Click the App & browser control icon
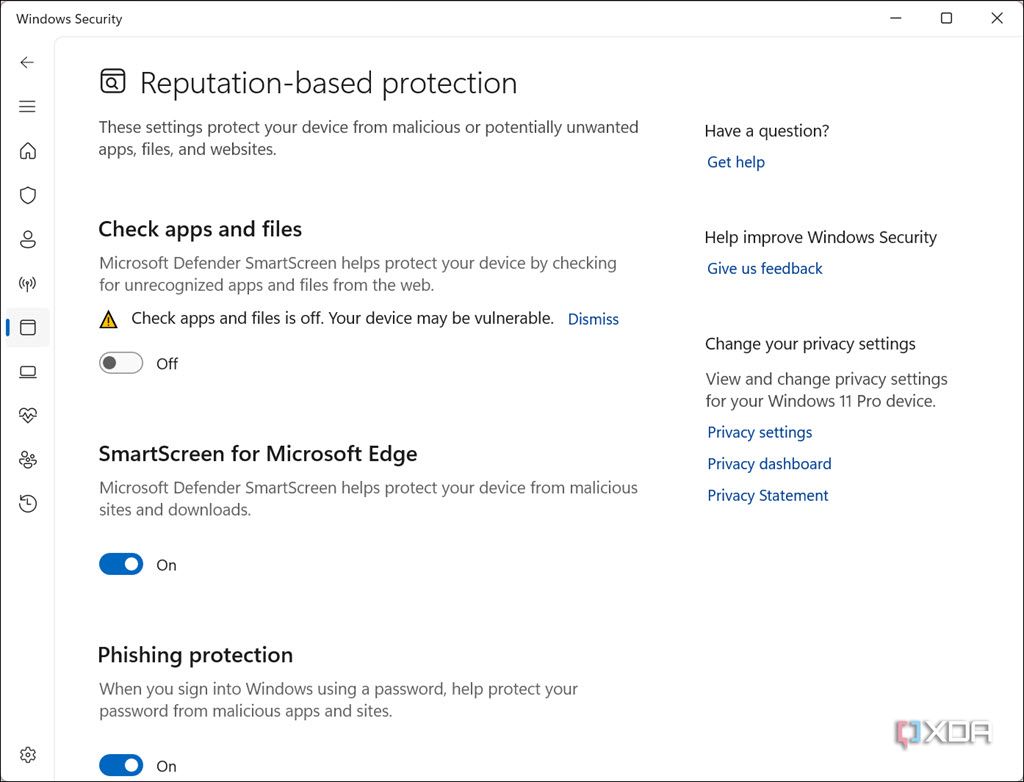This screenshot has height=782, width=1024. 27,327
